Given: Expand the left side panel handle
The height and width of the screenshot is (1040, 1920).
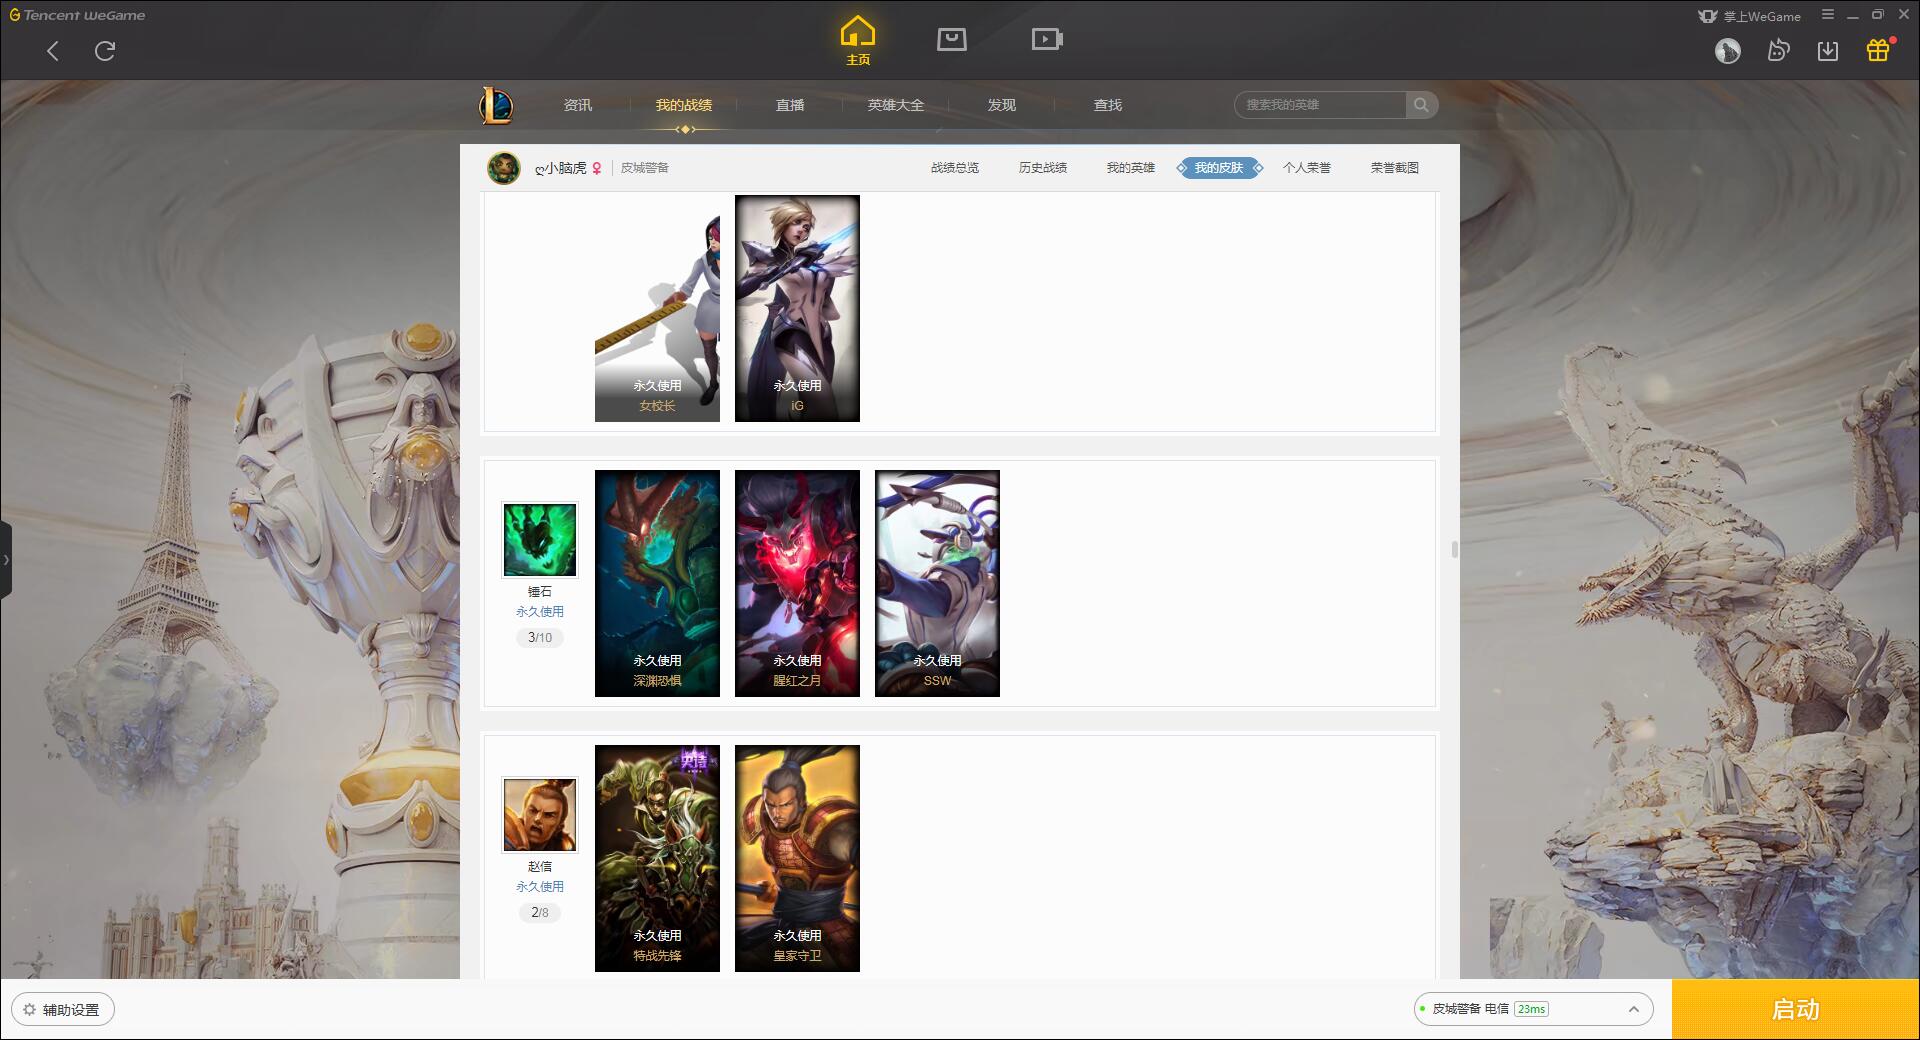Looking at the screenshot, I should pos(6,560).
